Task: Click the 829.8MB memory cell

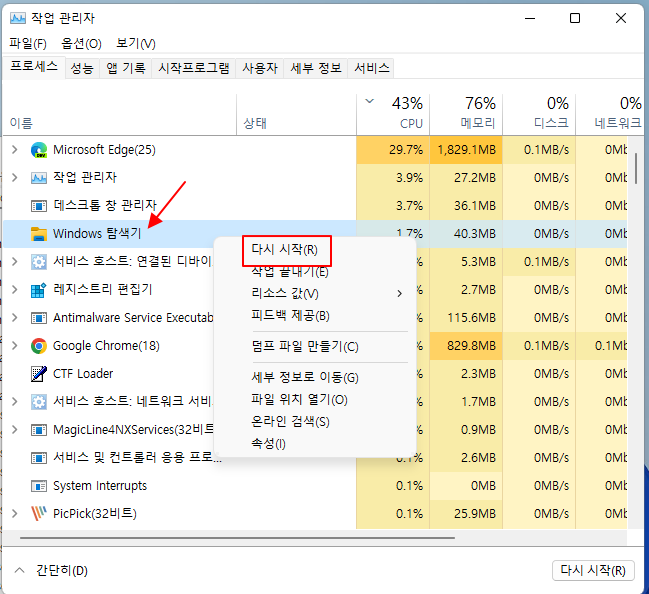Action: (x=466, y=346)
